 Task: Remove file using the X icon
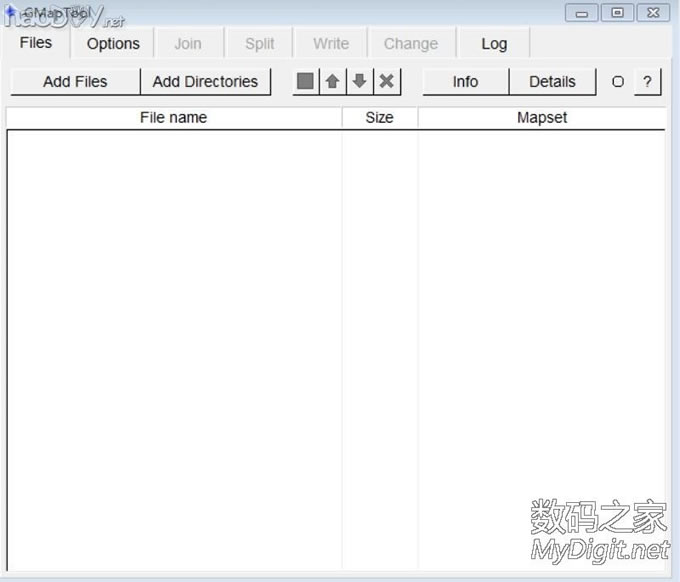coord(387,82)
